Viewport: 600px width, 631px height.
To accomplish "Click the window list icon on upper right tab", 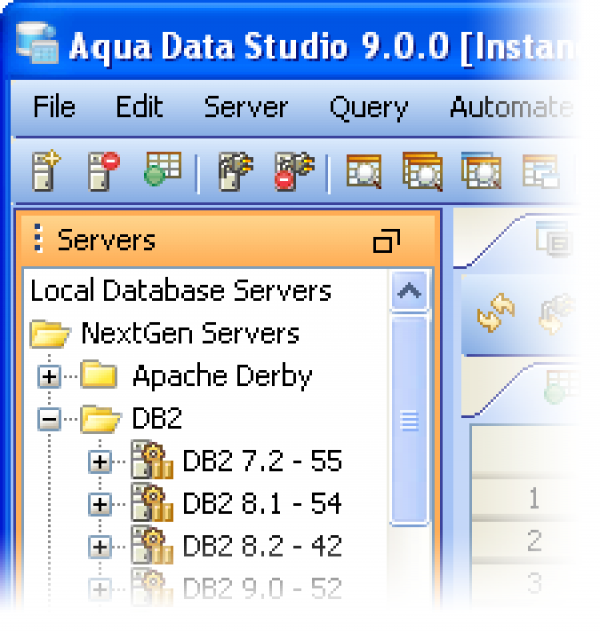I will [x=555, y=239].
